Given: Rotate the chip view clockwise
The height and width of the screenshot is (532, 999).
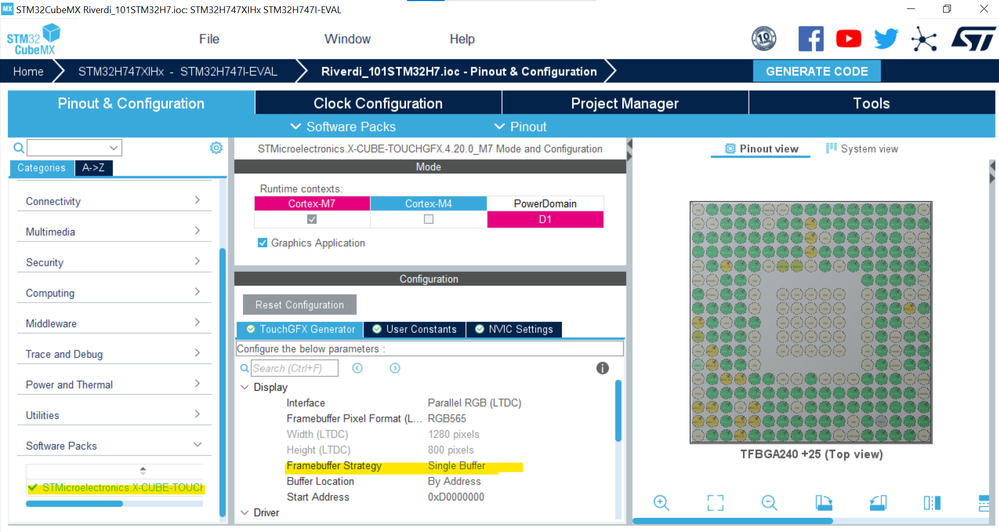Looking at the screenshot, I should click(824, 503).
